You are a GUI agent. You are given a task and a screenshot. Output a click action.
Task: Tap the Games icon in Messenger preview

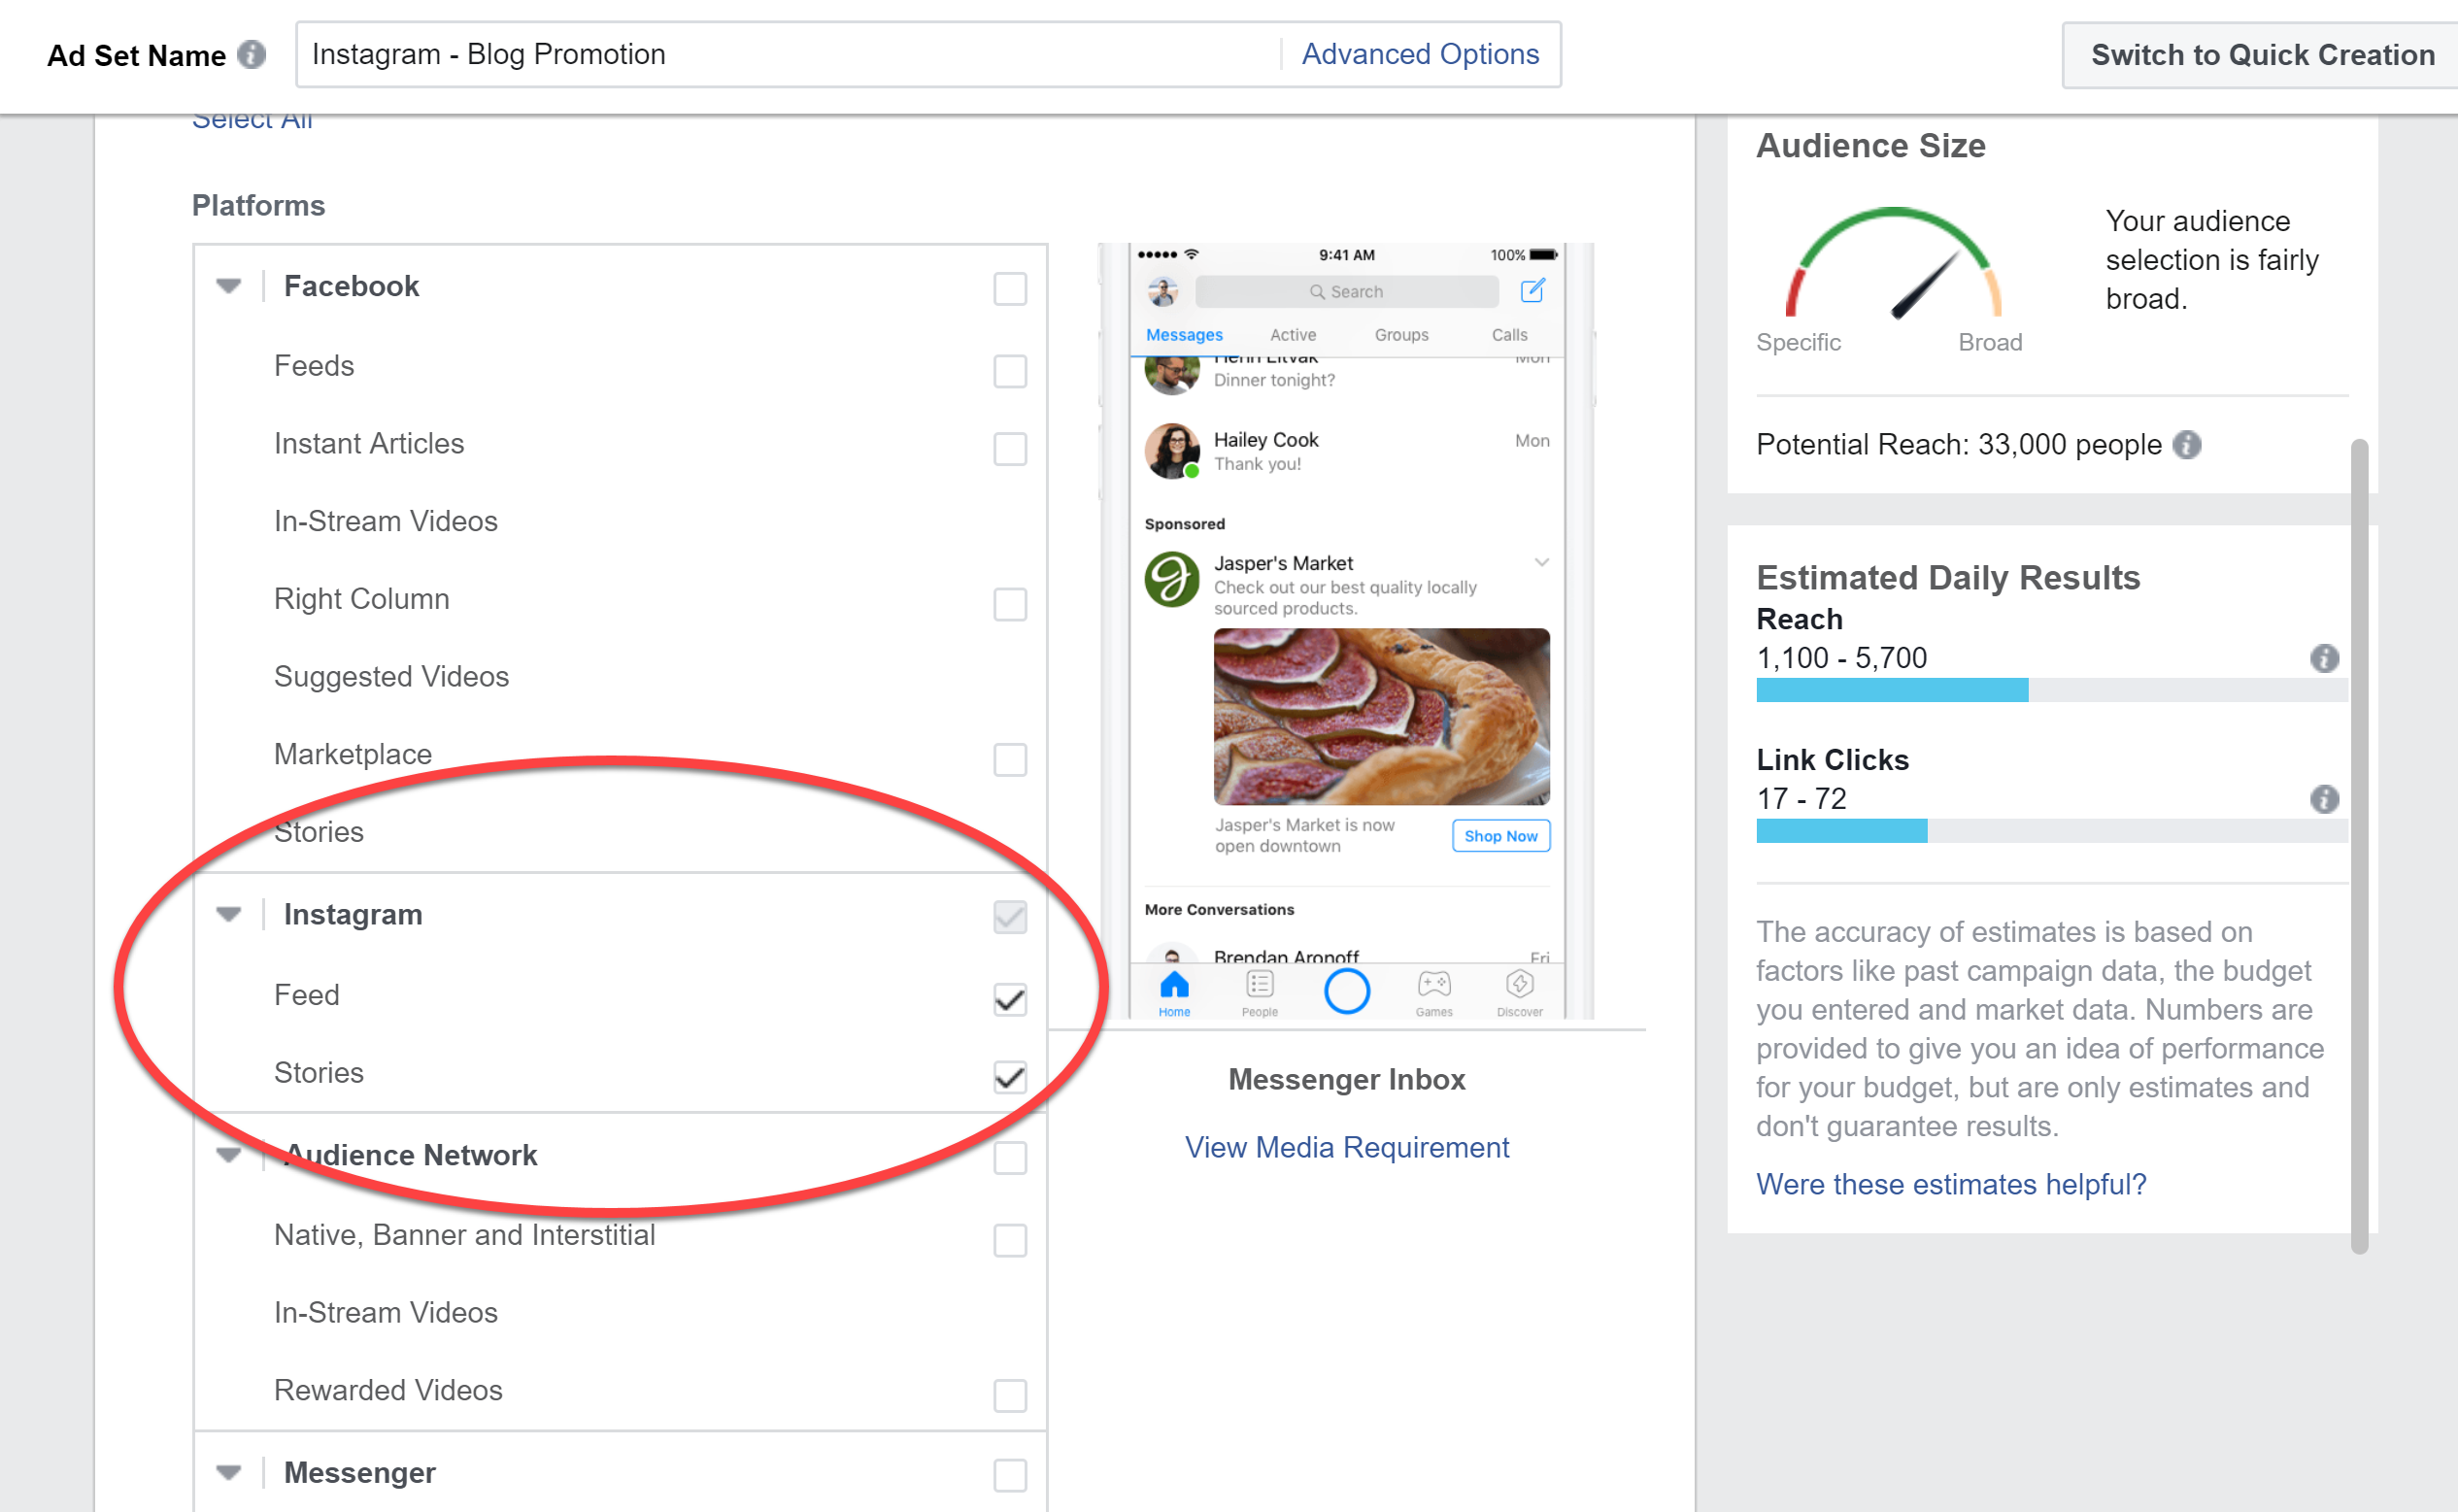pyautogui.click(x=1434, y=992)
